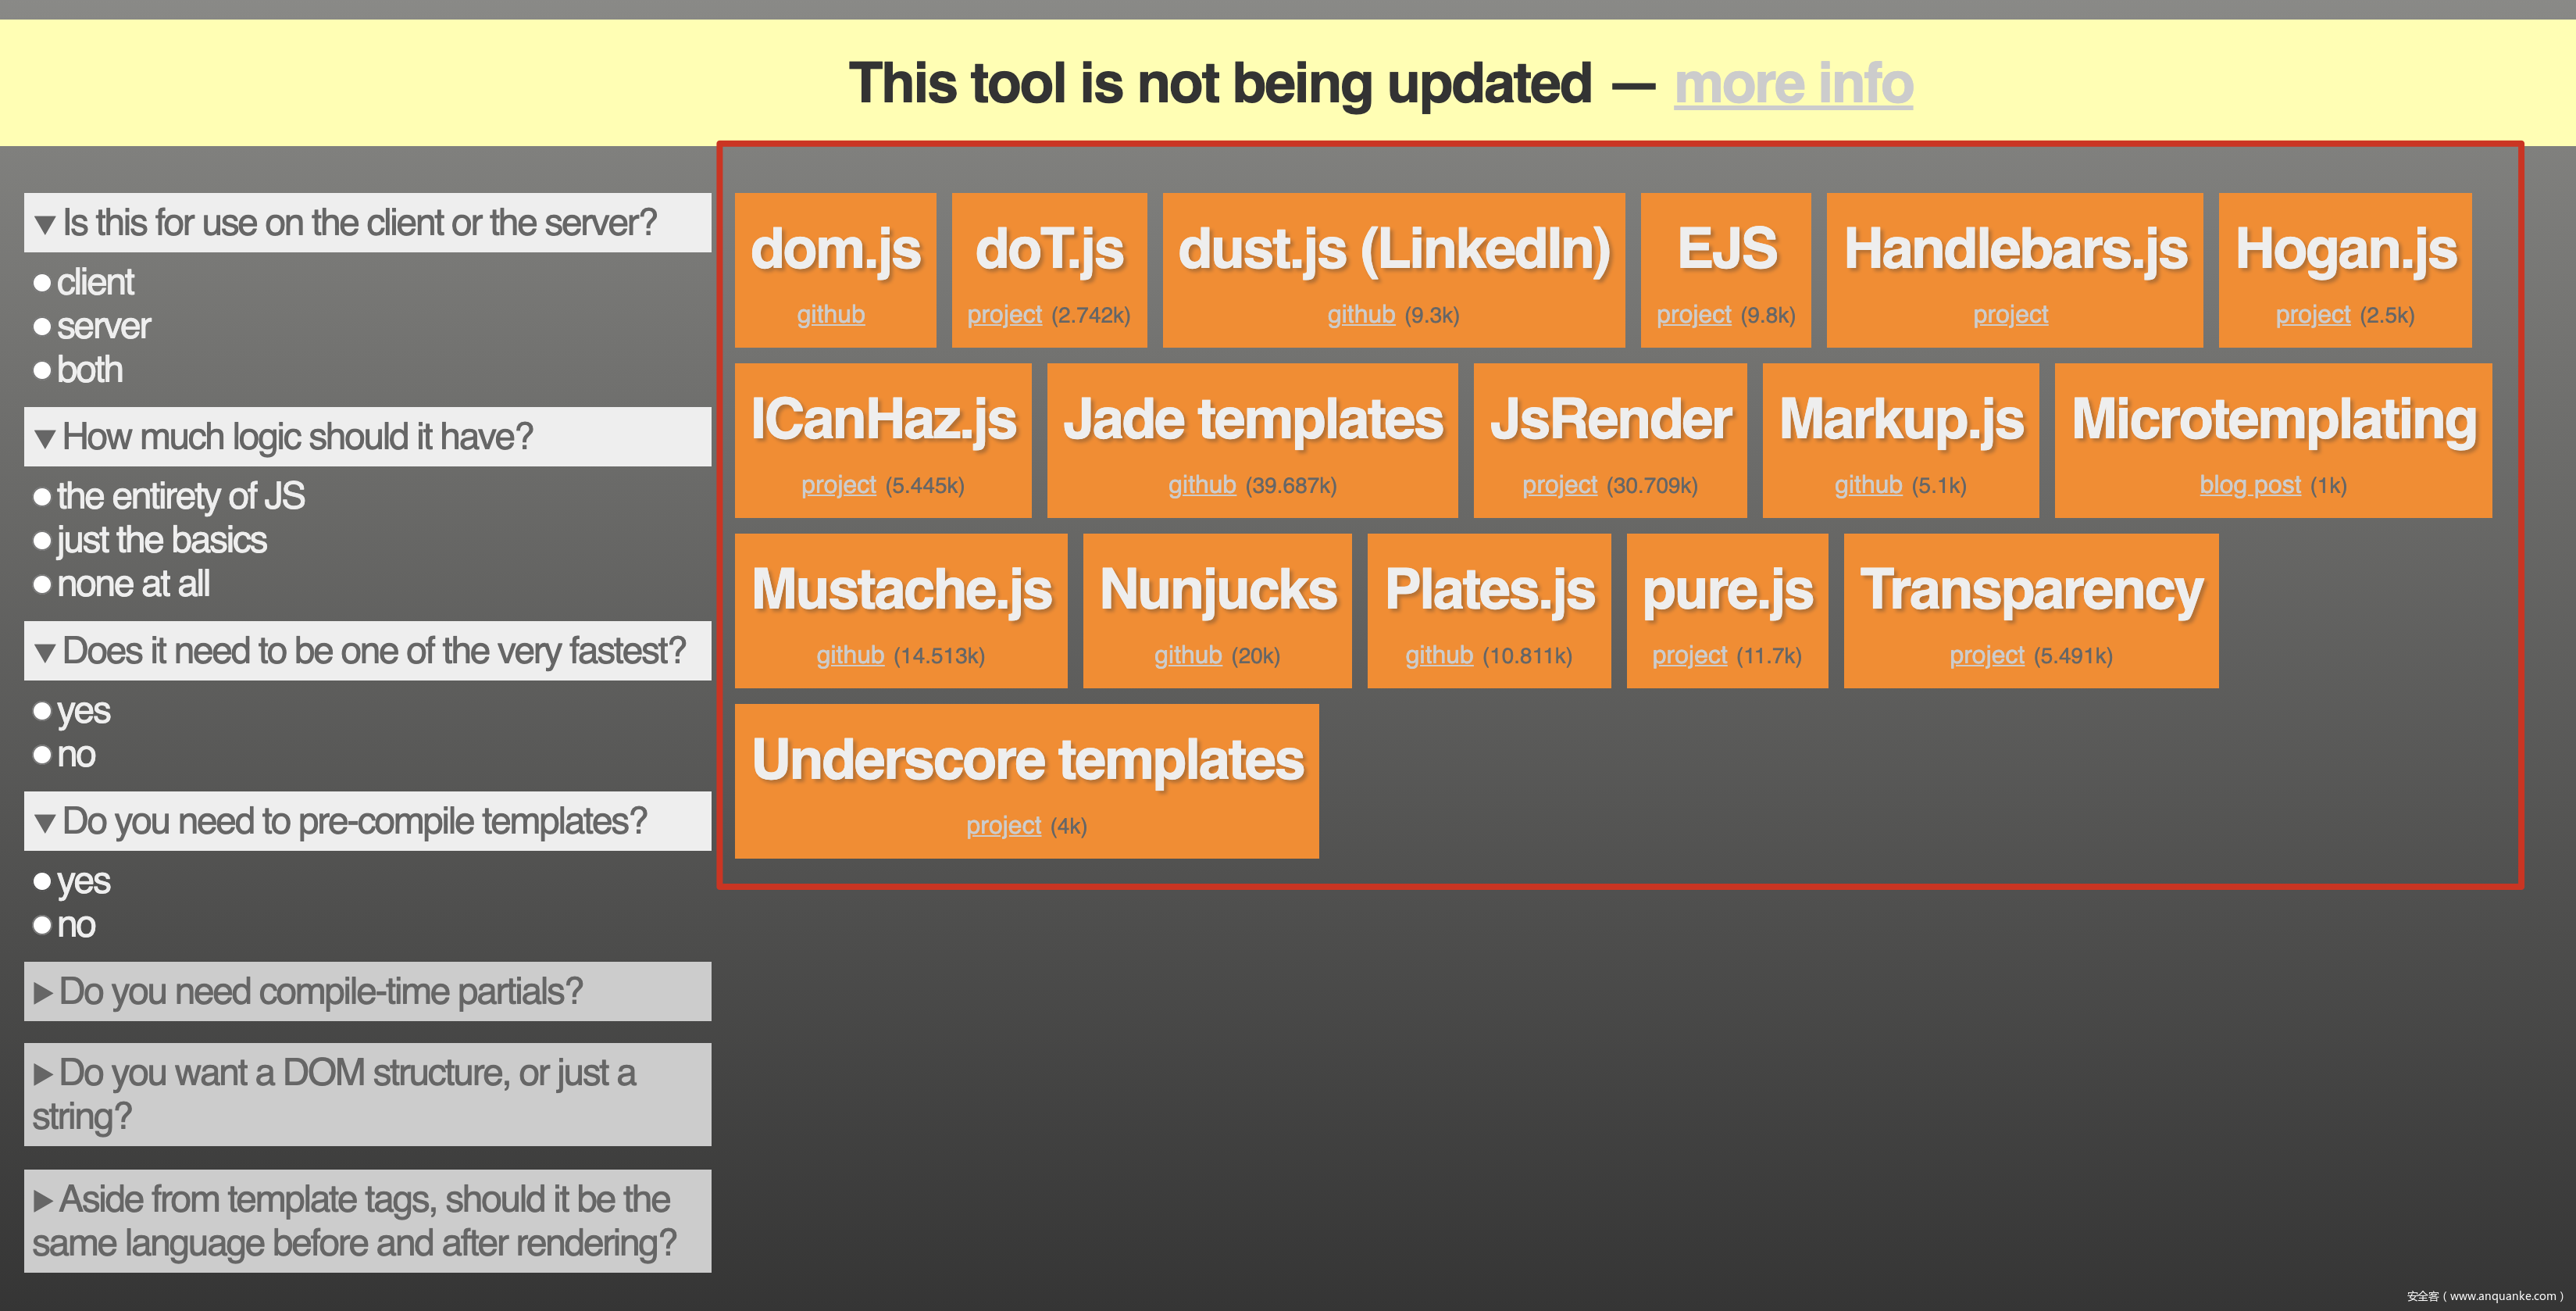
Task: Click the Underscore templates tile heading
Action: pyautogui.click(x=1027, y=760)
